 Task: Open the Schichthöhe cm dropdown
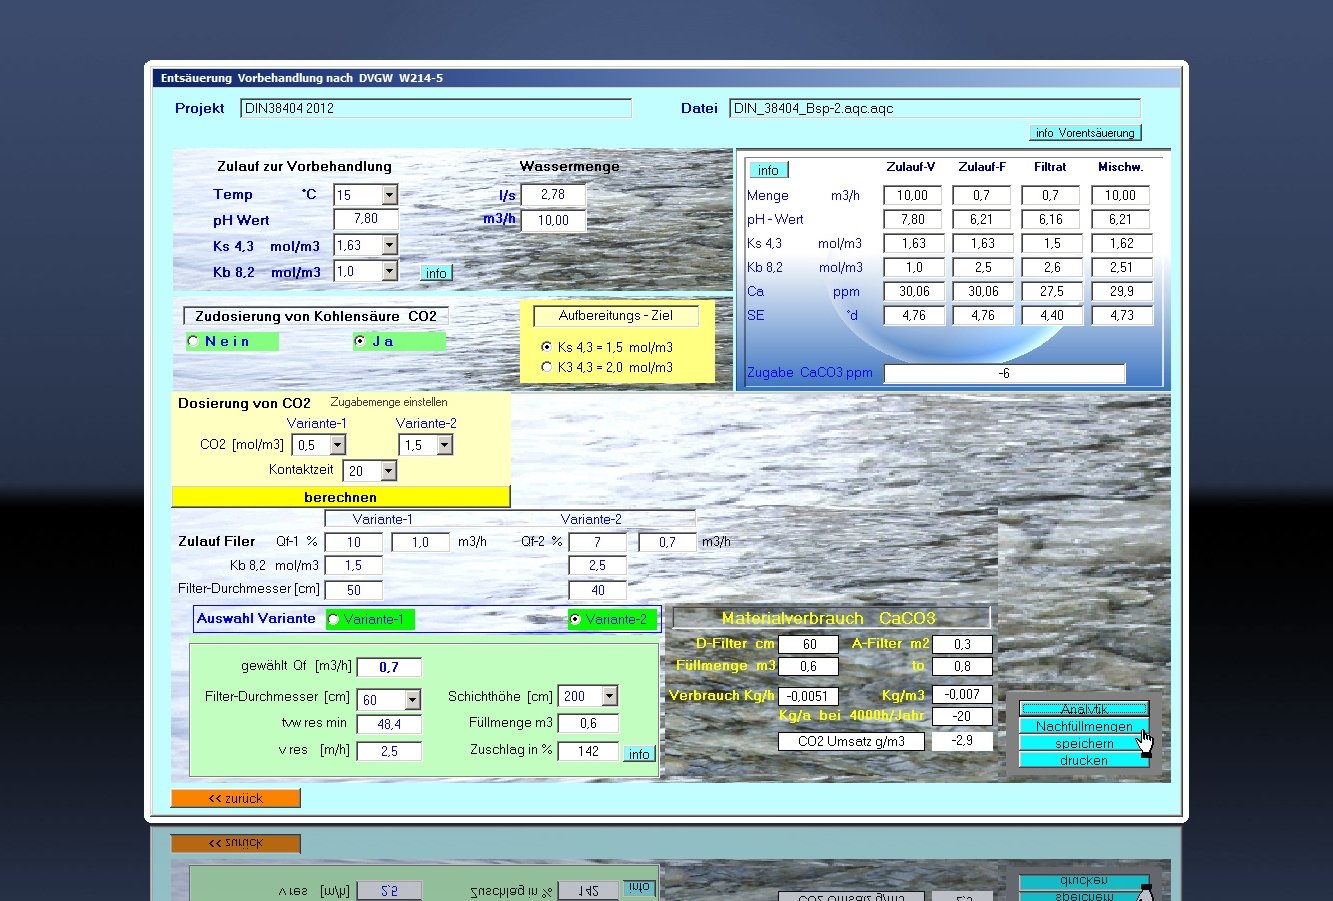pos(609,696)
